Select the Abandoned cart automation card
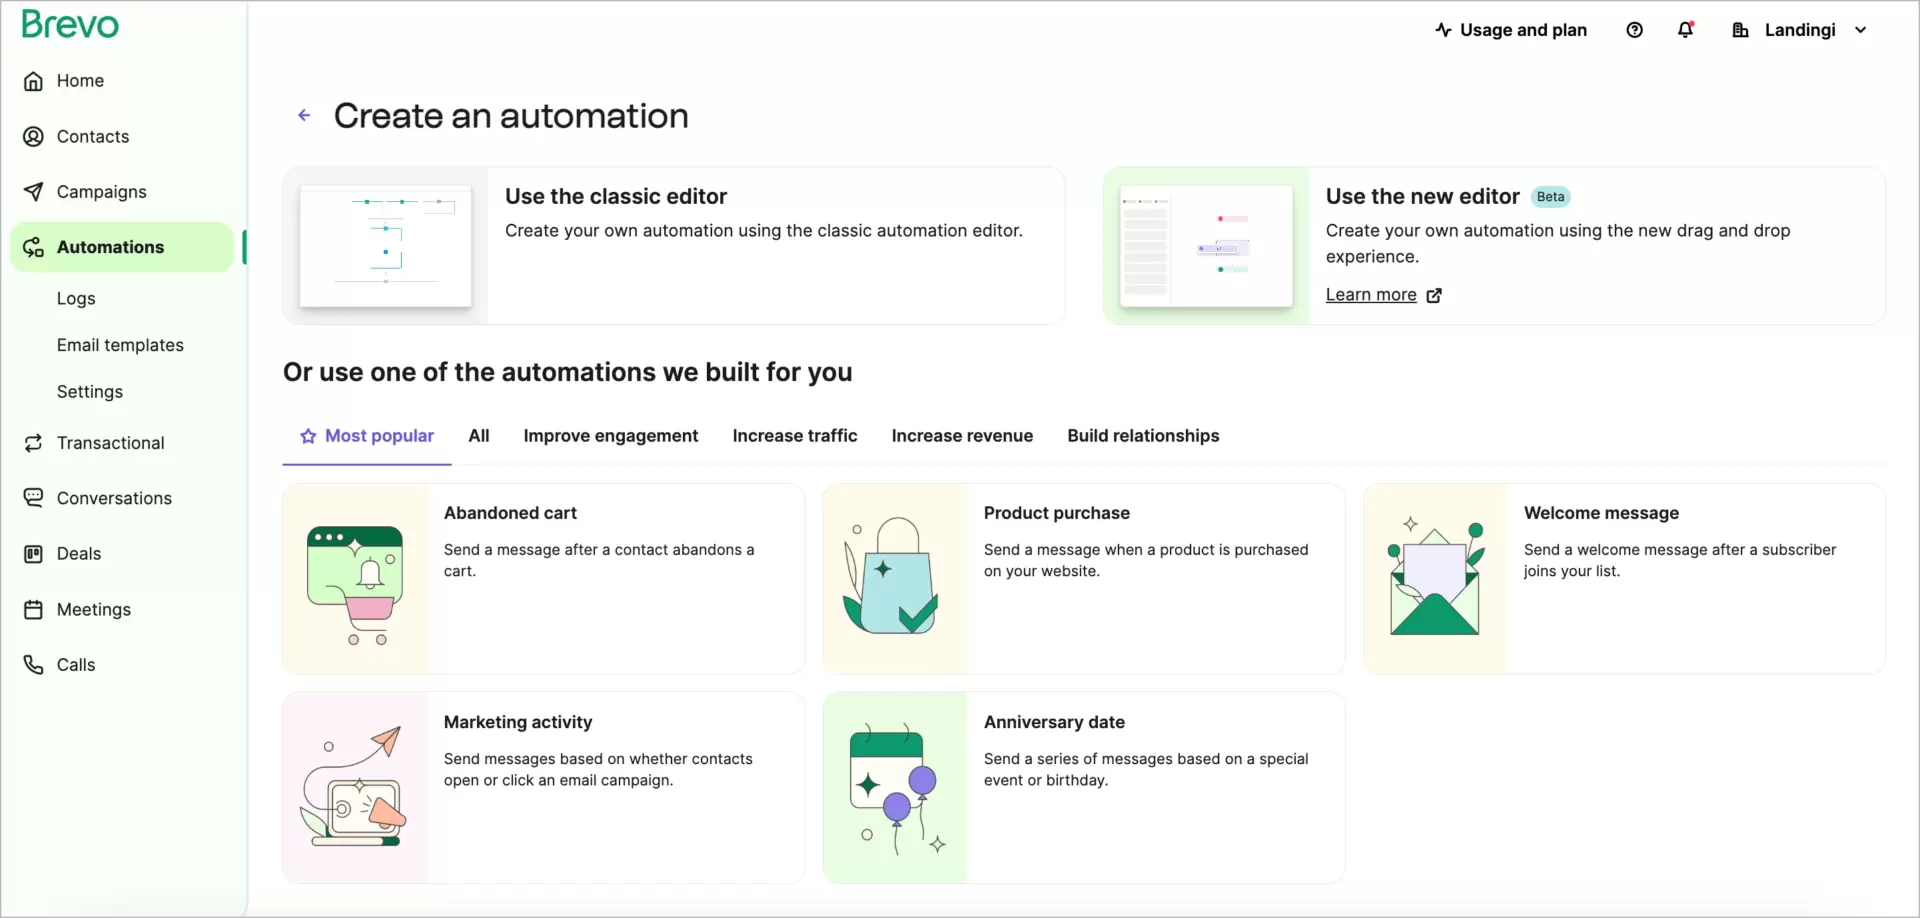1920x918 pixels. (543, 580)
